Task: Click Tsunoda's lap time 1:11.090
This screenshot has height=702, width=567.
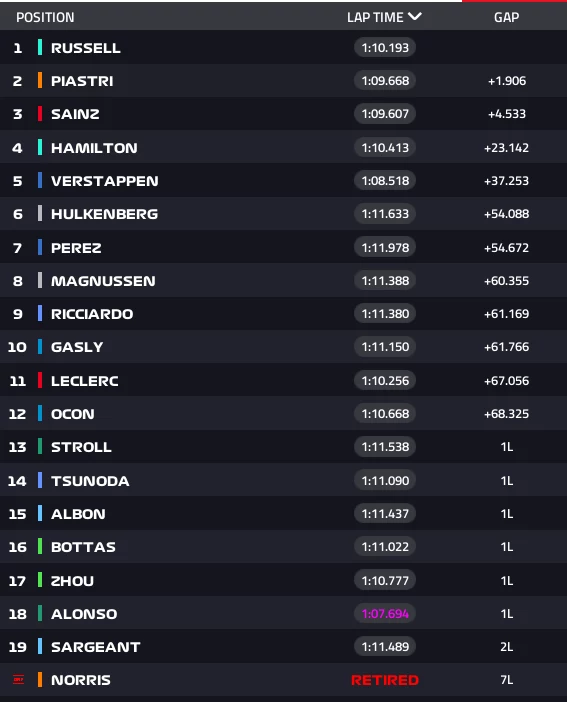Action: [x=385, y=480]
